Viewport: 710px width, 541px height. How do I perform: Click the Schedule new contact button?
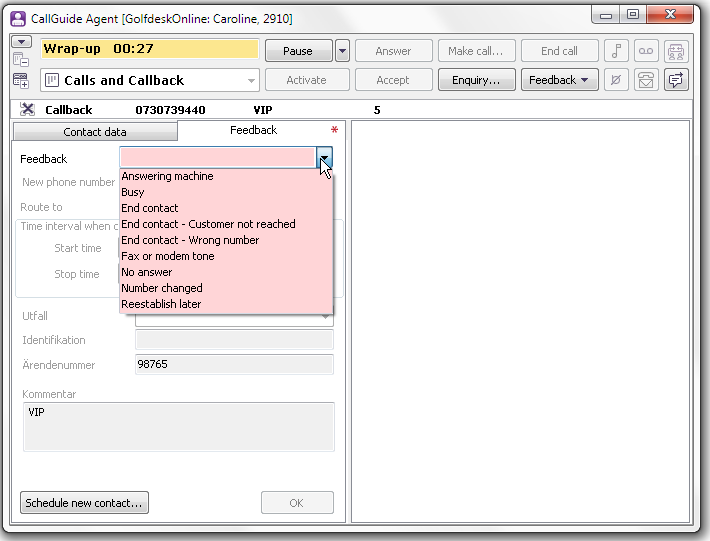(x=84, y=503)
